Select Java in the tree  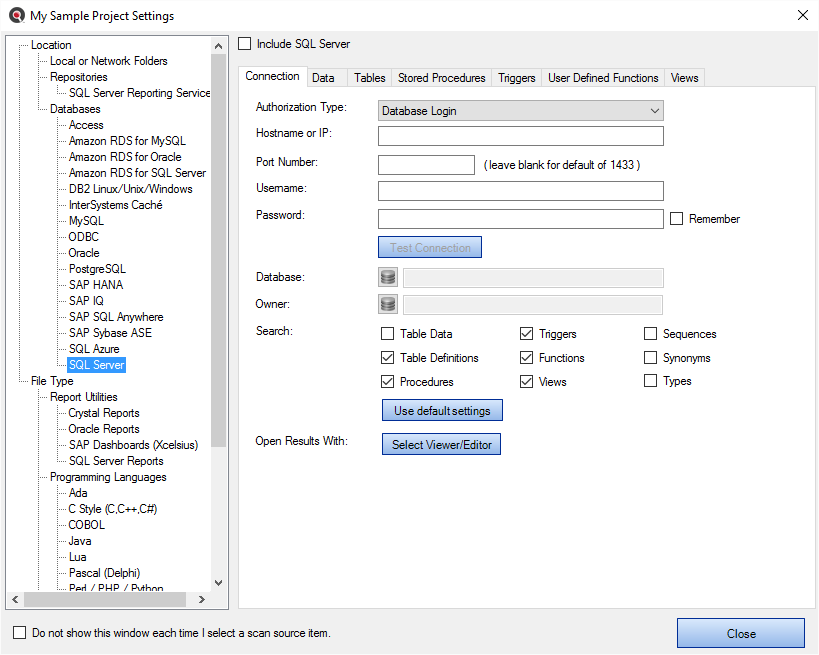[80, 541]
